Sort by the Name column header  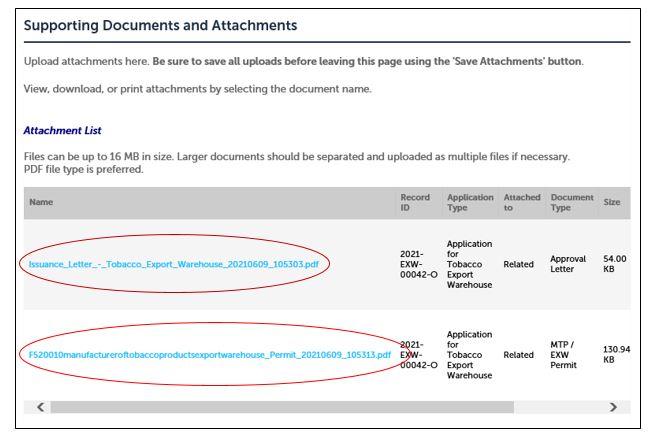pos(41,203)
